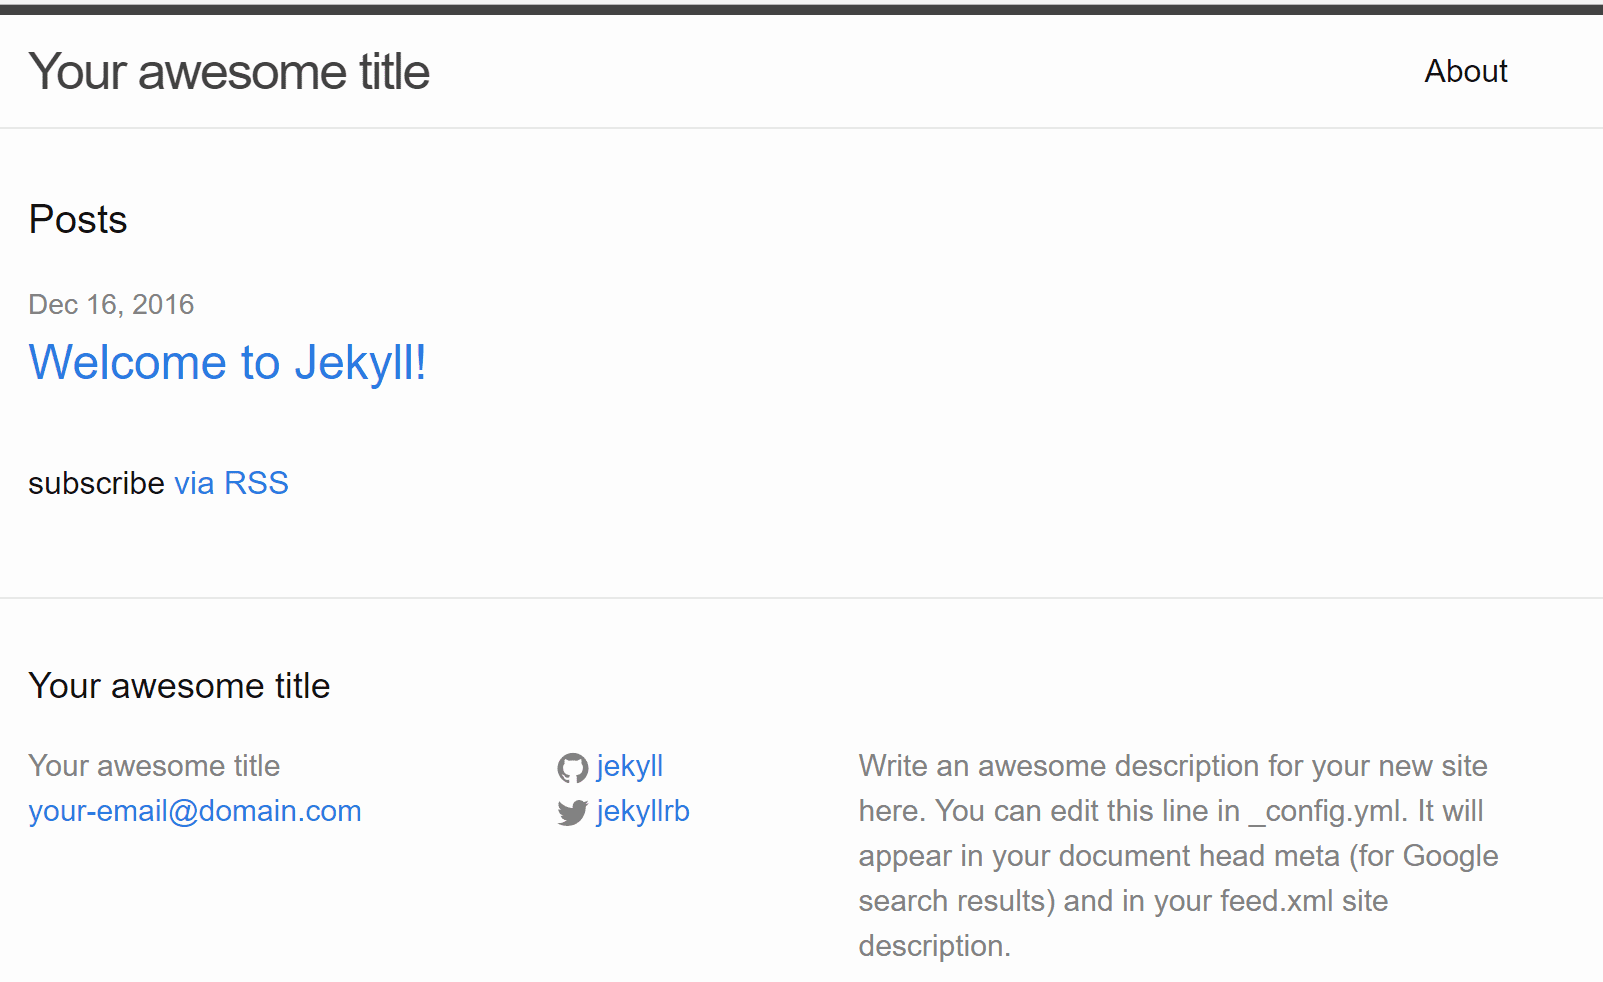Screen dimensions: 1603x982
Task: Click the black footer heading Your awesome title
Action: 179,686
